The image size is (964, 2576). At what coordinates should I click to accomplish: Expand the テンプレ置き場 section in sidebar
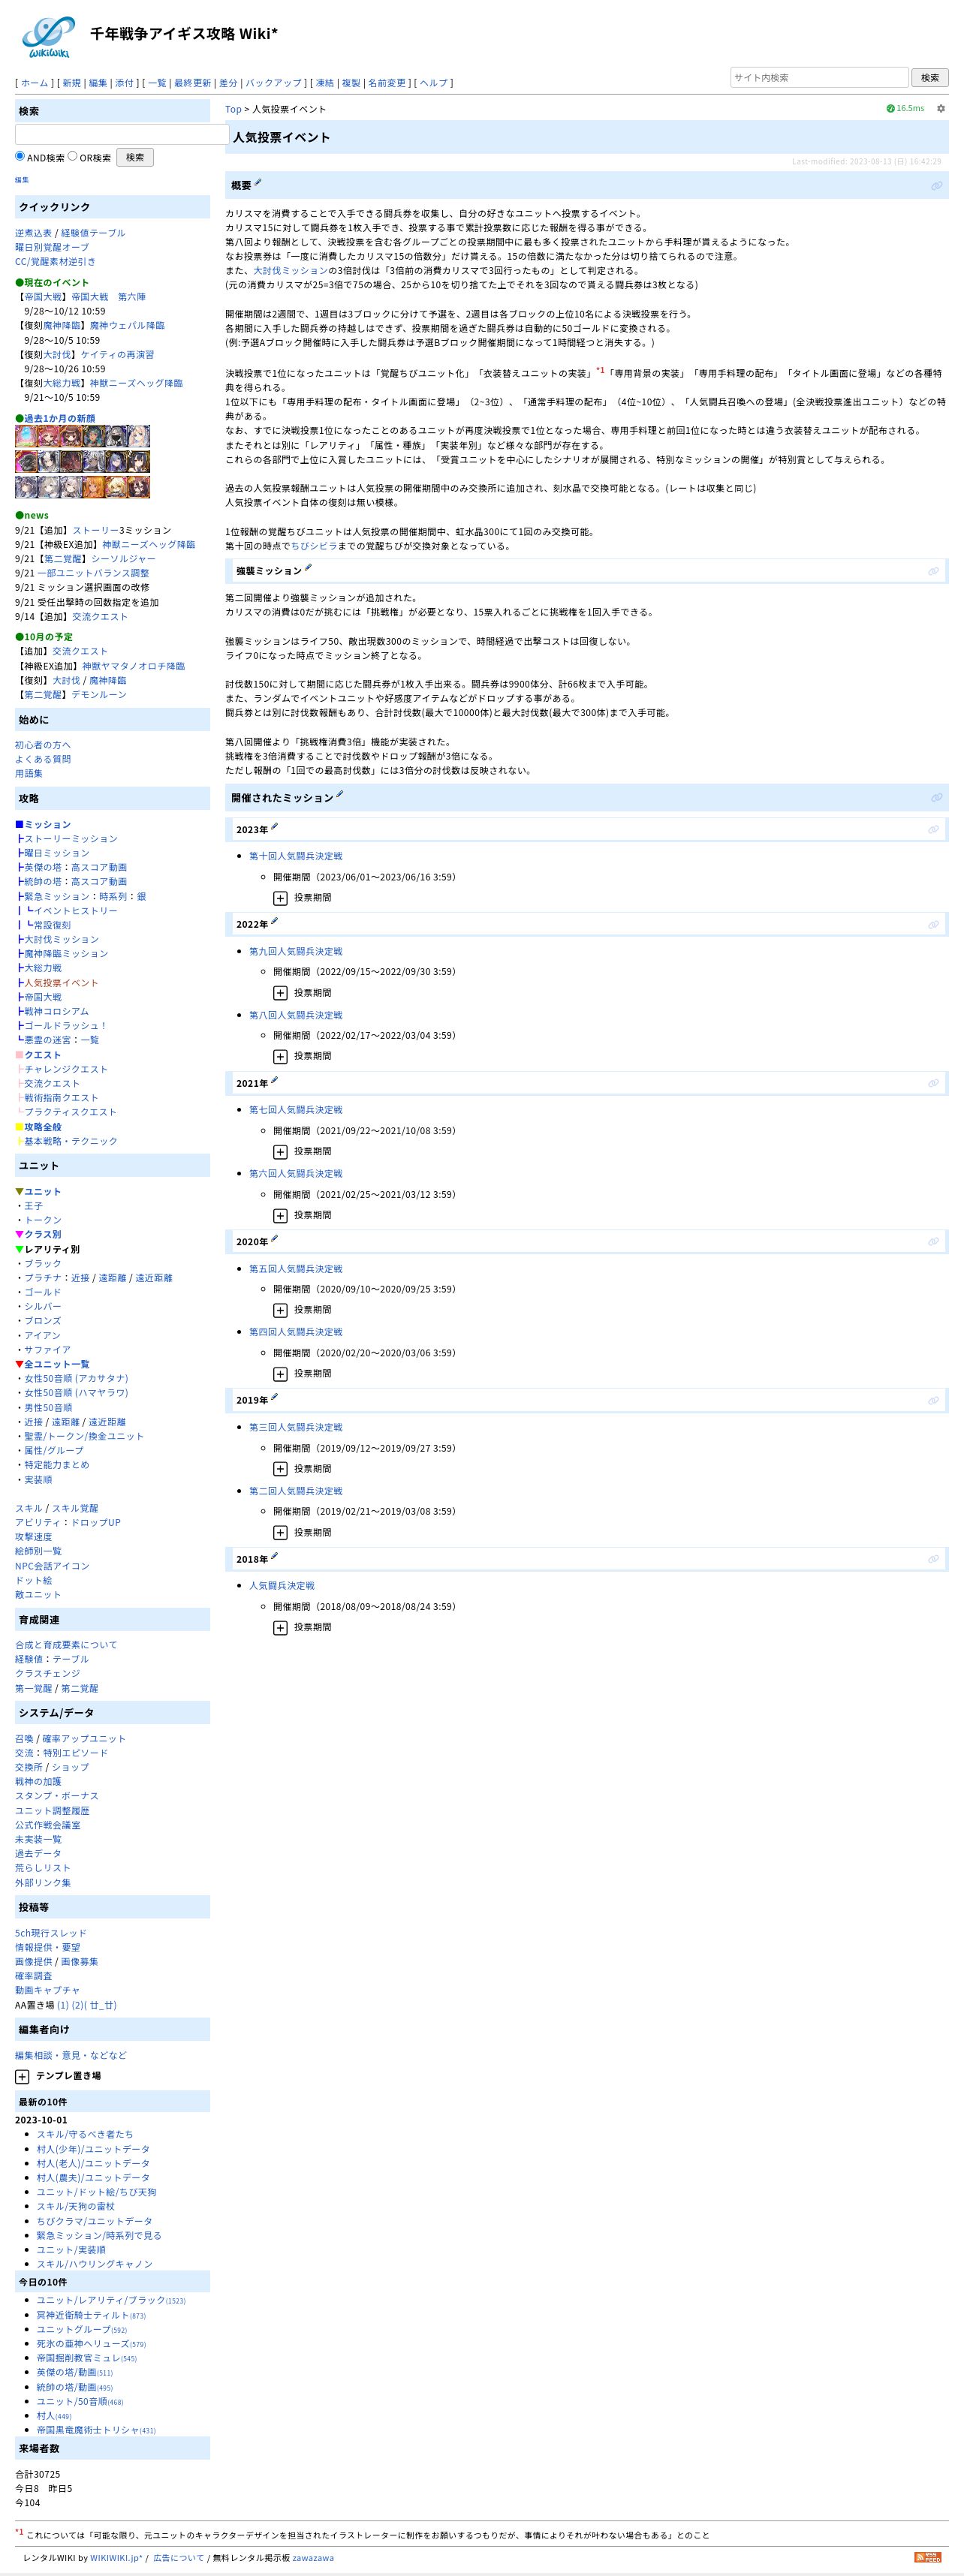[x=22, y=2077]
